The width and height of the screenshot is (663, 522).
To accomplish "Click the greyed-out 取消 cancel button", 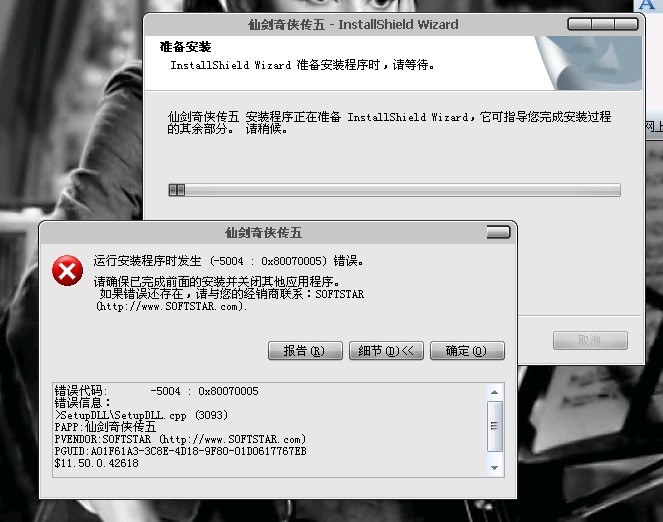I will click(x=590, y=340).
